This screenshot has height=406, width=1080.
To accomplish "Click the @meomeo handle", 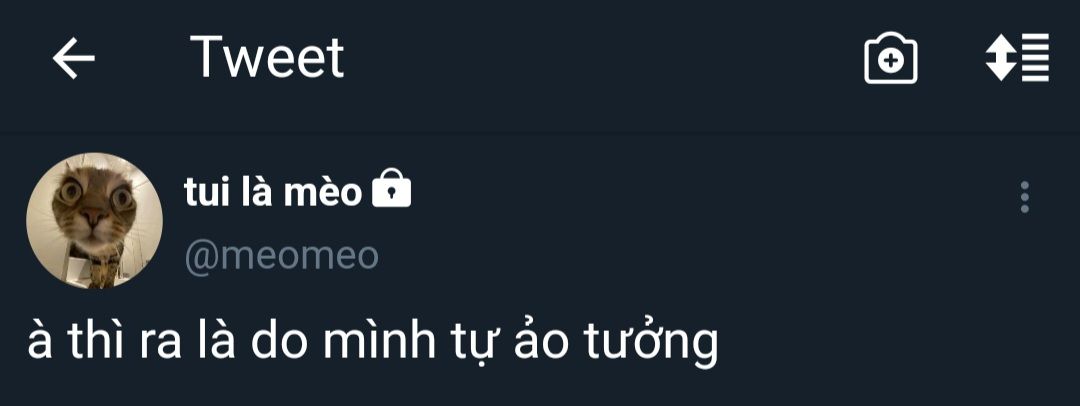I will coord(281,257).
